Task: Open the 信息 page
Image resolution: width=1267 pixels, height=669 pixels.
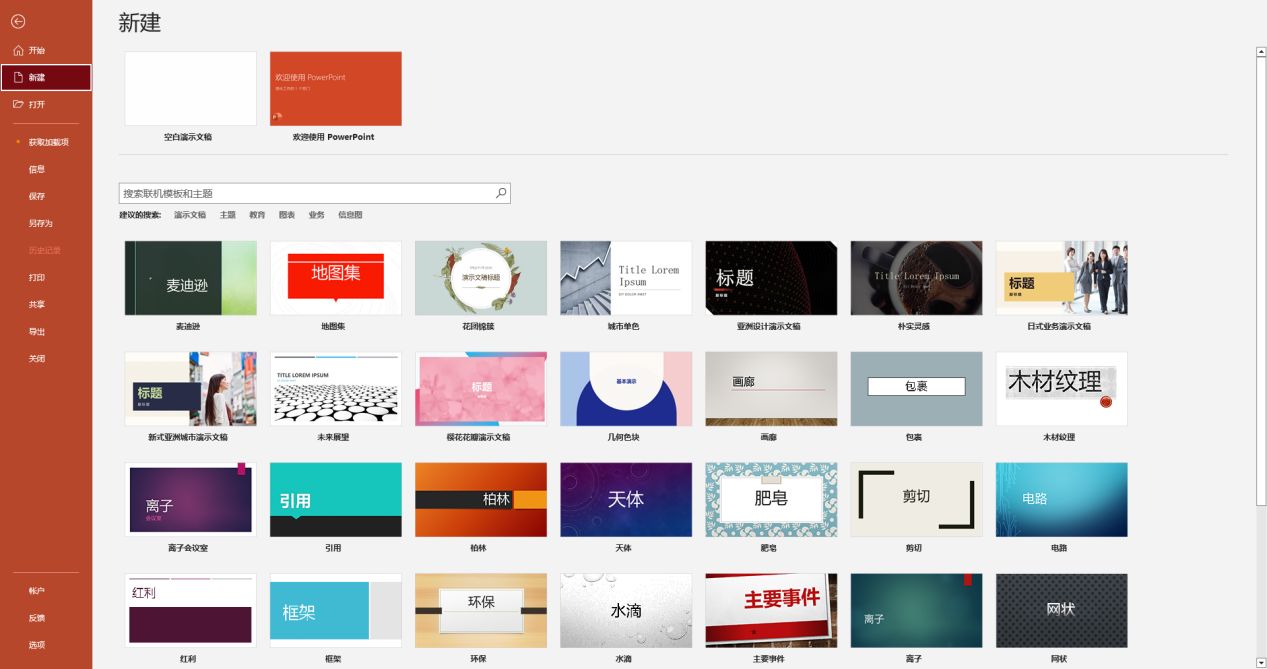Action: coord(46,169)
